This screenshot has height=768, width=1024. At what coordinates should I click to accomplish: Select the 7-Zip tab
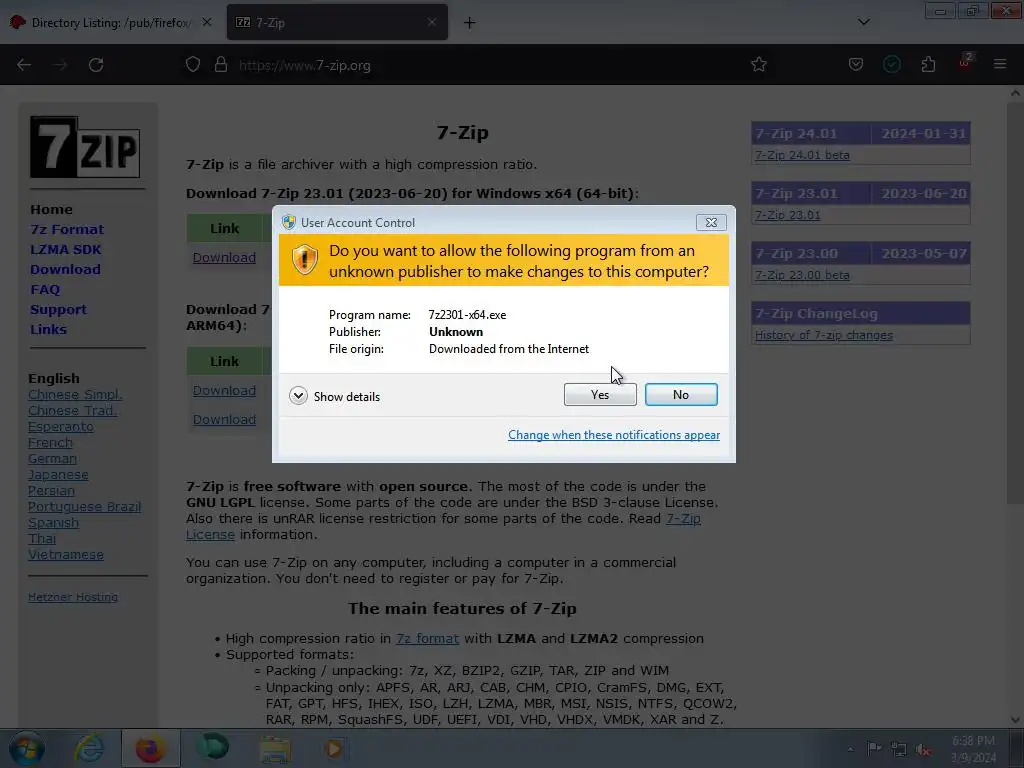[x=337, y=23]
